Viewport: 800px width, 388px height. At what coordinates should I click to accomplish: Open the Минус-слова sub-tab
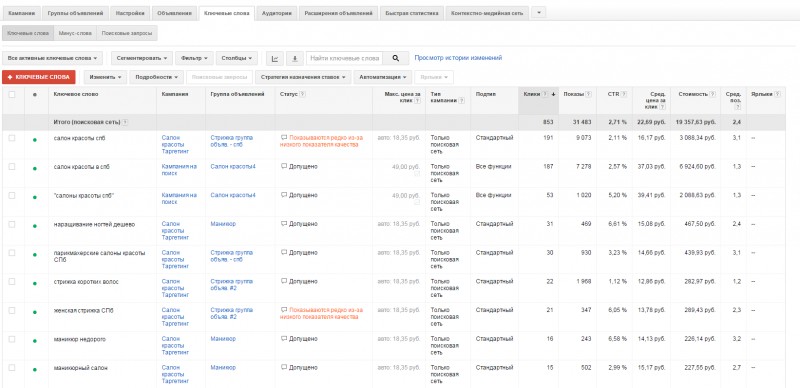coord(75,33)
